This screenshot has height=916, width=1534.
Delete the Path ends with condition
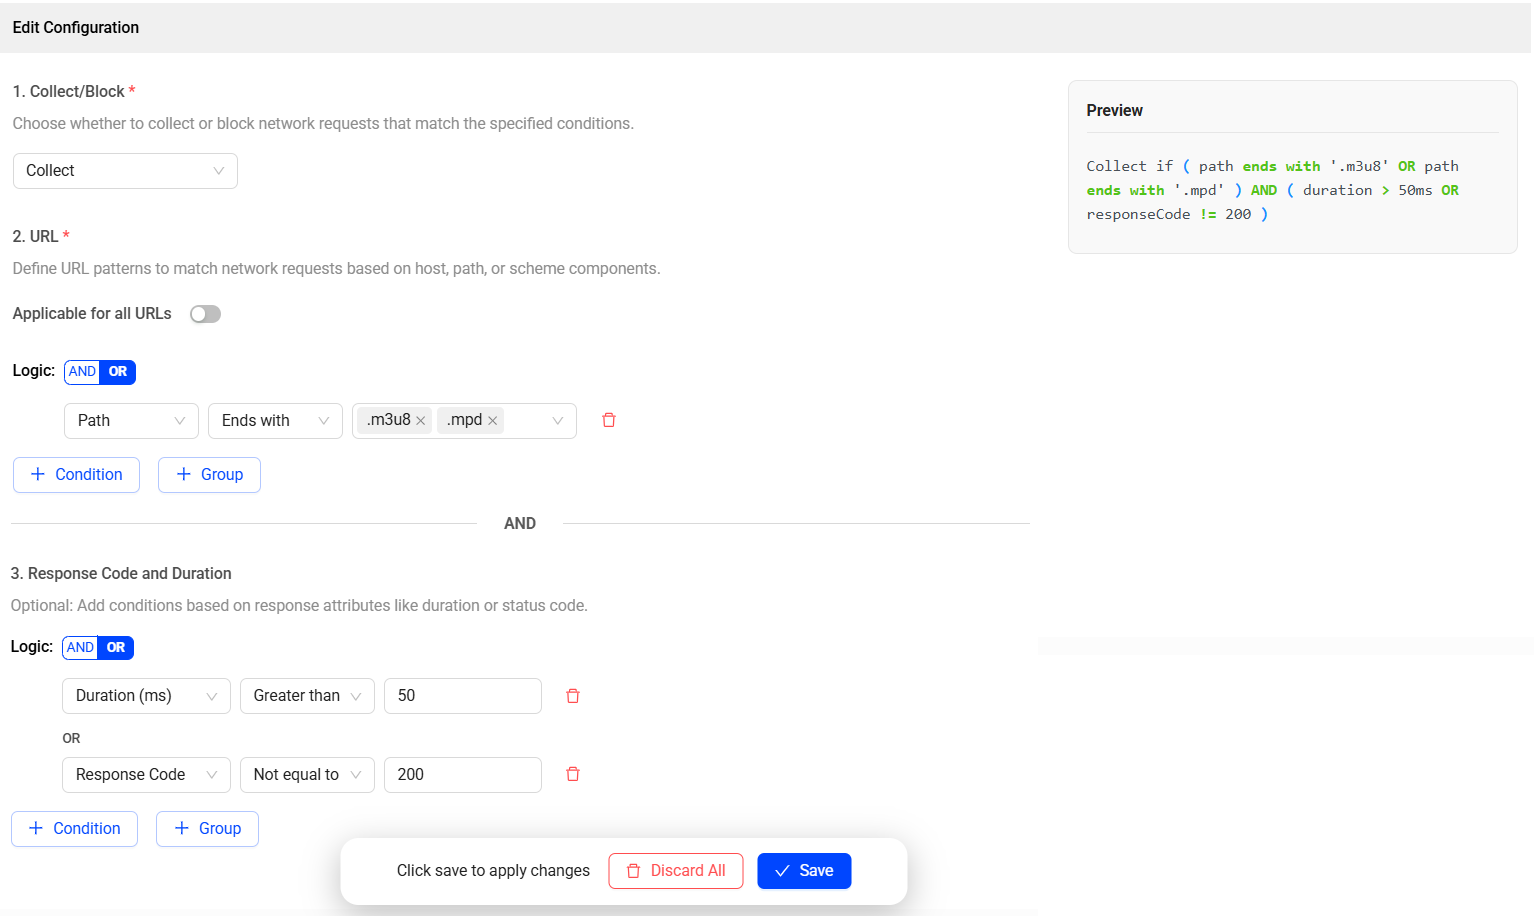608,420
